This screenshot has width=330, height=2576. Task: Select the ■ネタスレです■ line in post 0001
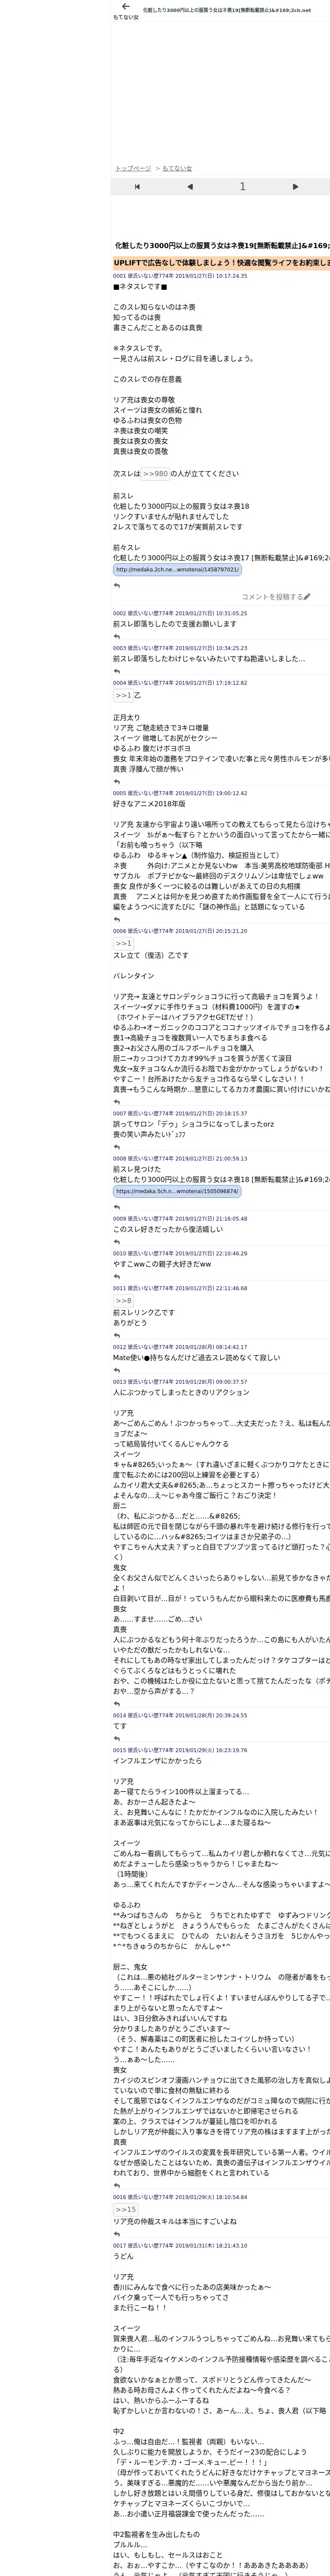pos(140,286)
